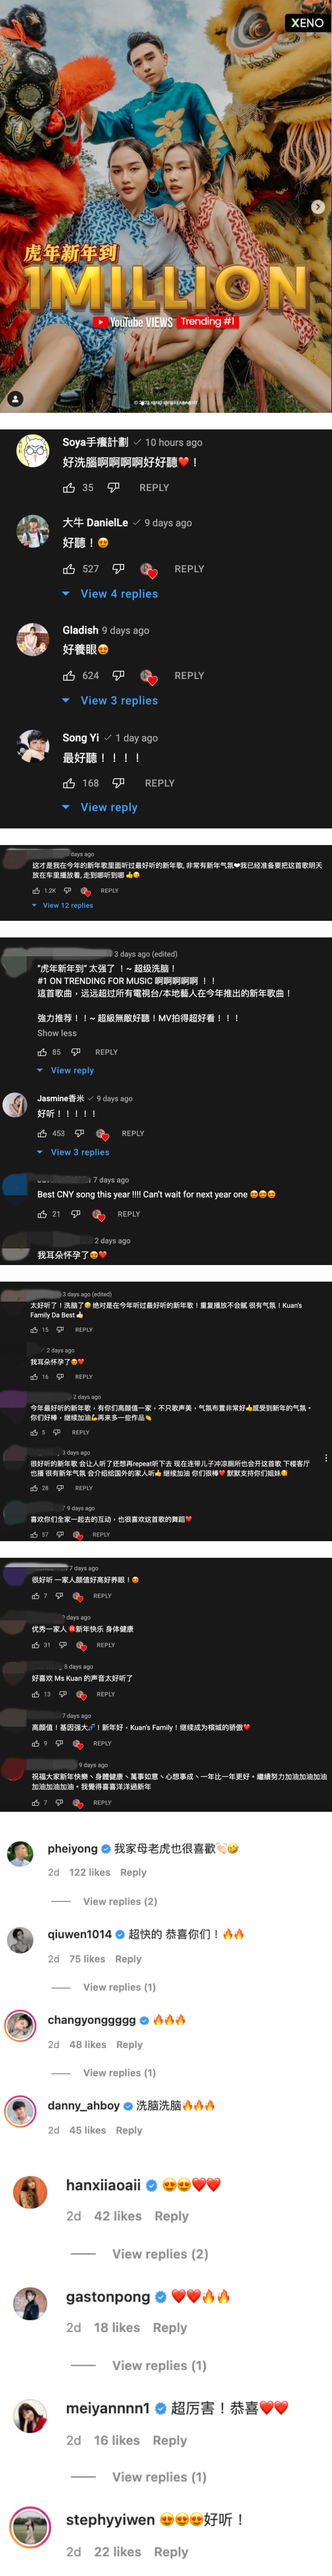The image size is (332, 2576).
Task: Reply to pheiyong's Instagram comment
Action: pos(133,1872)
